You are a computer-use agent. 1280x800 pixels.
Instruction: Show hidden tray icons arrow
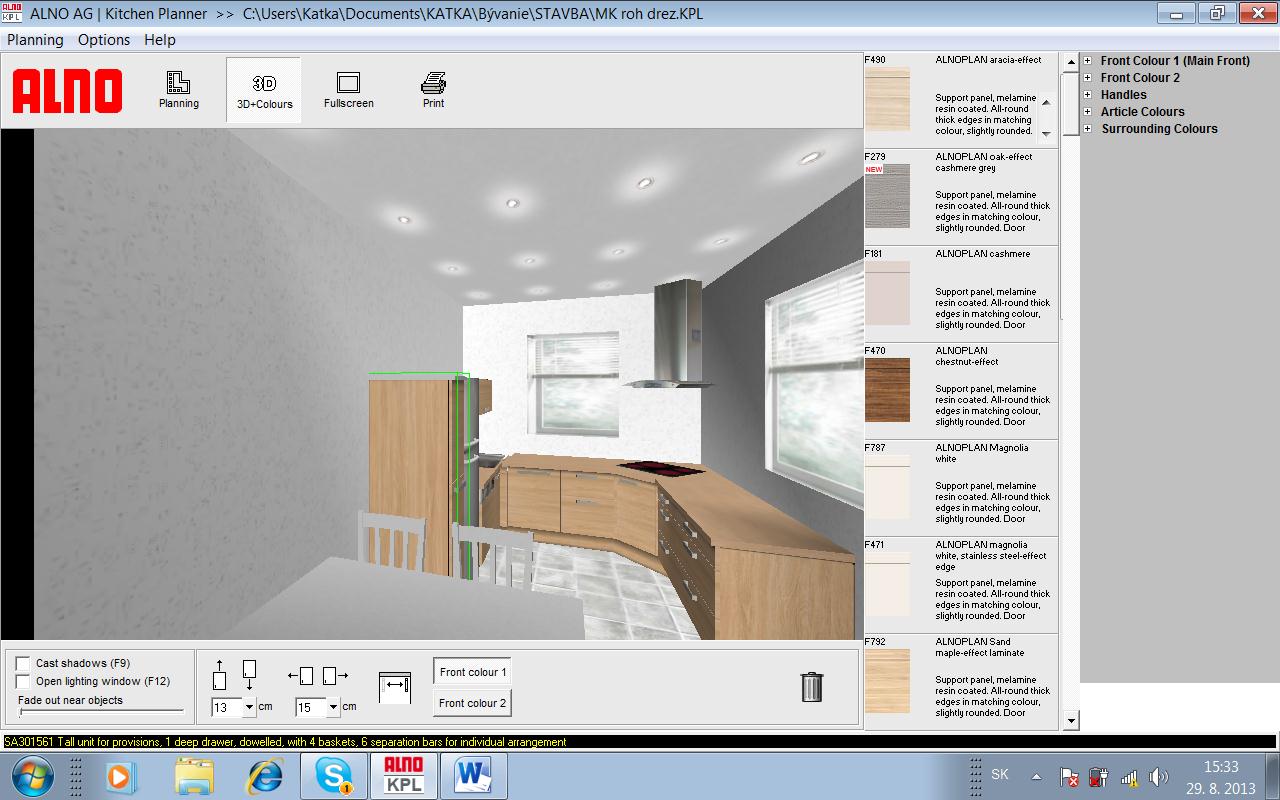click(1036, 777)
